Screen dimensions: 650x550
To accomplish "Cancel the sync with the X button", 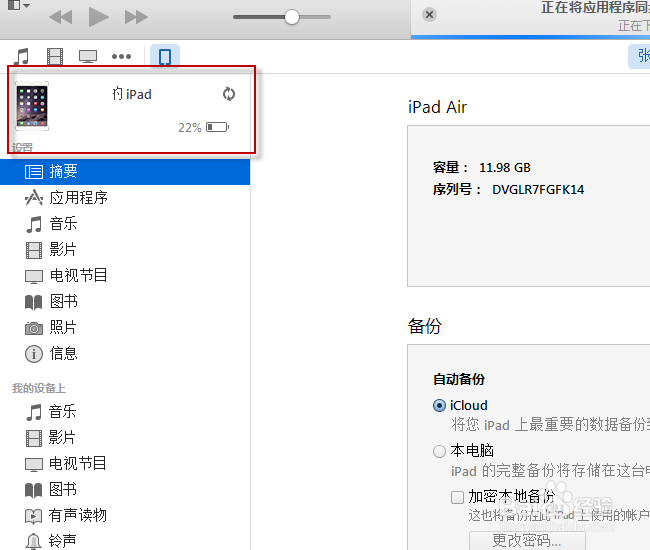I will 429,15.
